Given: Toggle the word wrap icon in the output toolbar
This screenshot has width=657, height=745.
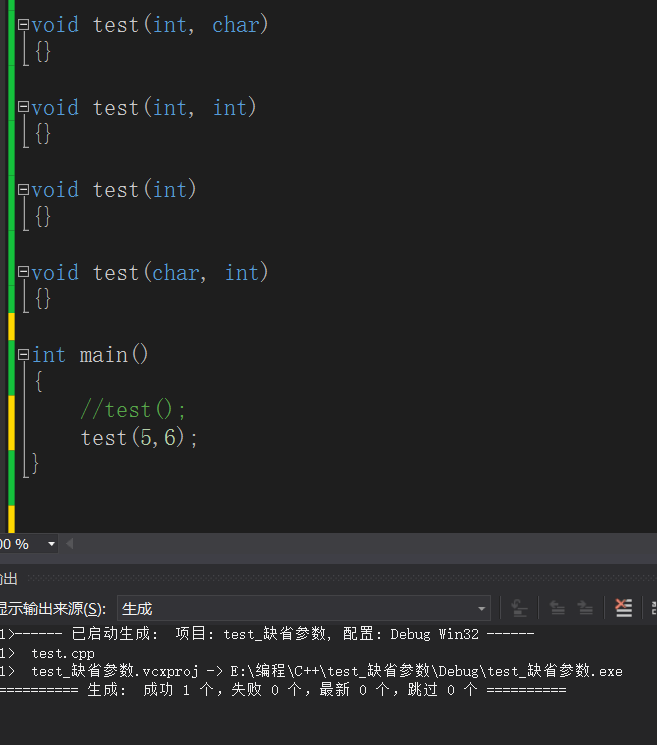Looking at the screenshot, I should click(x=653, y=608).
